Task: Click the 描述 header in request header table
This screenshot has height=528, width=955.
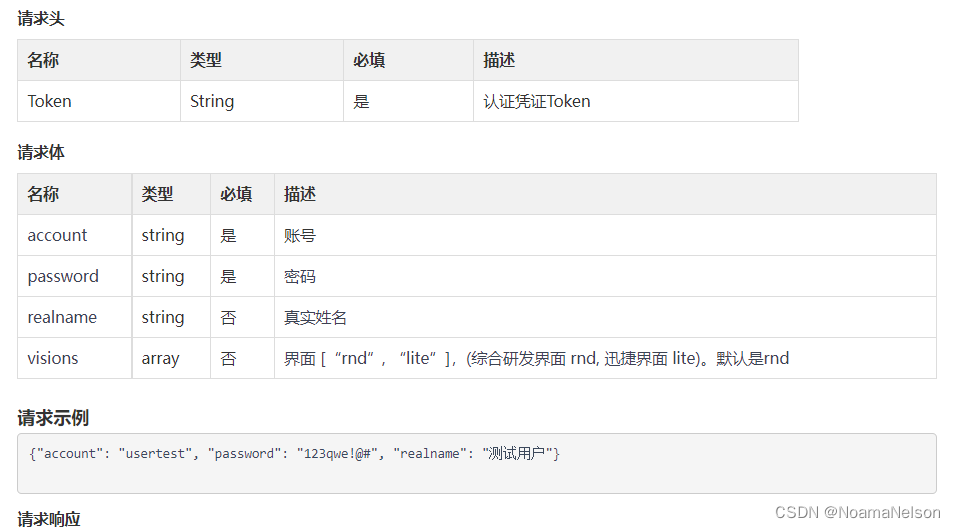Action: pyautogui.click(x=636, y=60)
